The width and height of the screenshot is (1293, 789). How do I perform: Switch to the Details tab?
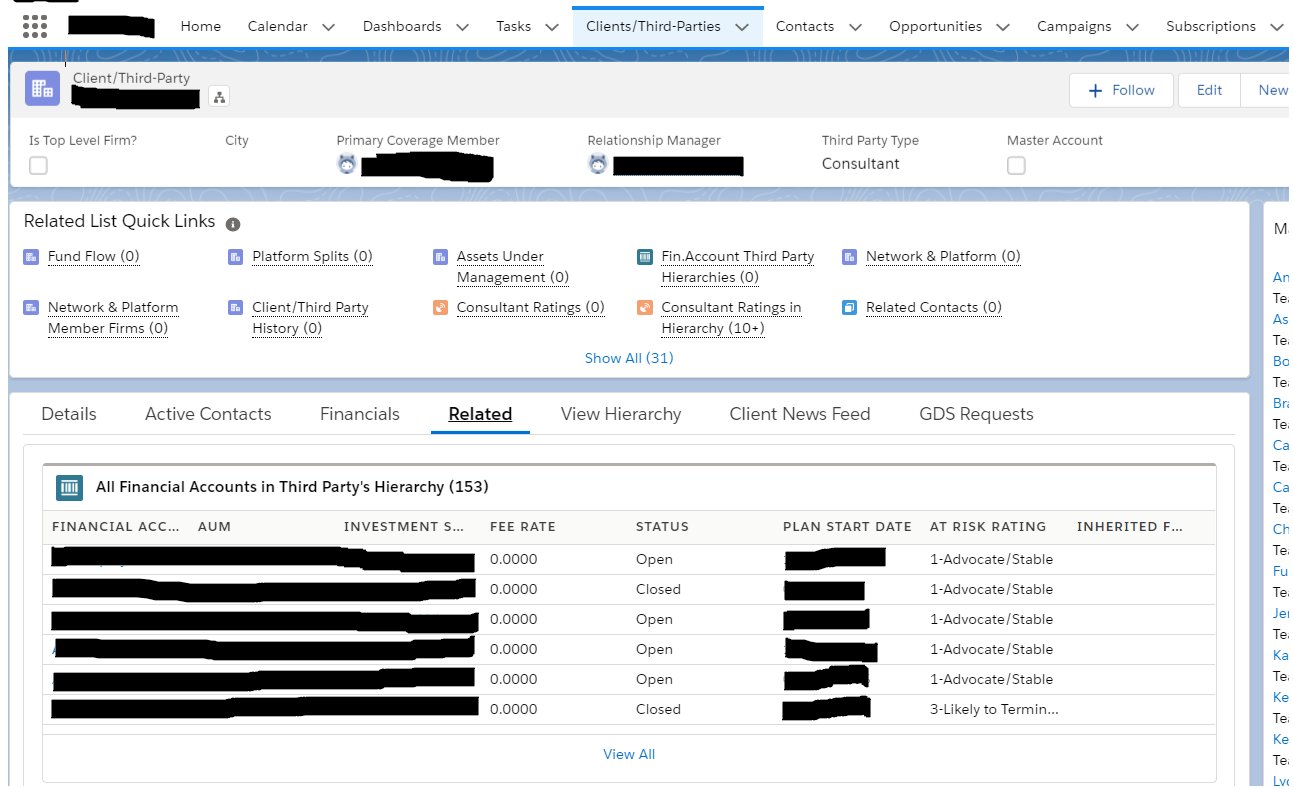[x=69, y=413]
